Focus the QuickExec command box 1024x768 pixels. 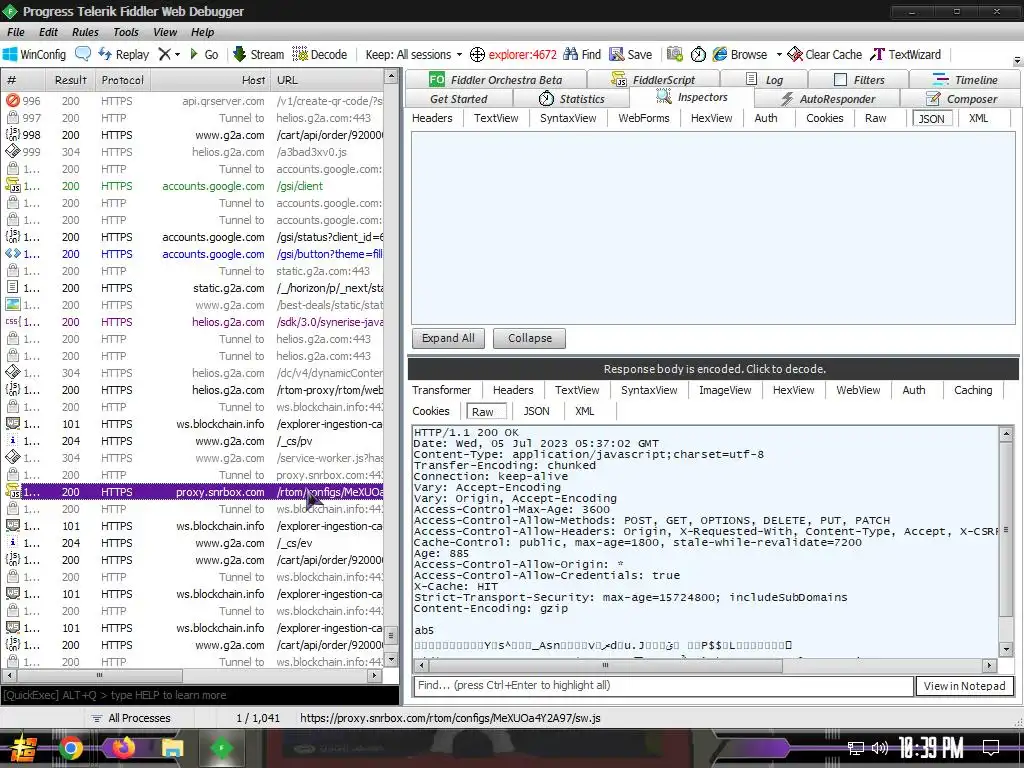pyautogui.click(x=200, y=695)
